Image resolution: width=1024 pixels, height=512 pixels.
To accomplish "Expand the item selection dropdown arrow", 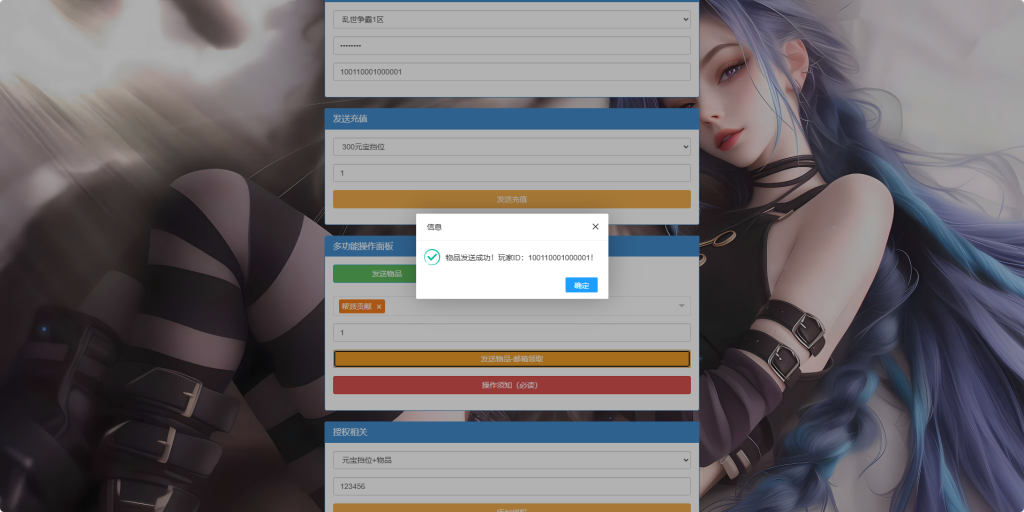I will coord(681,306).
